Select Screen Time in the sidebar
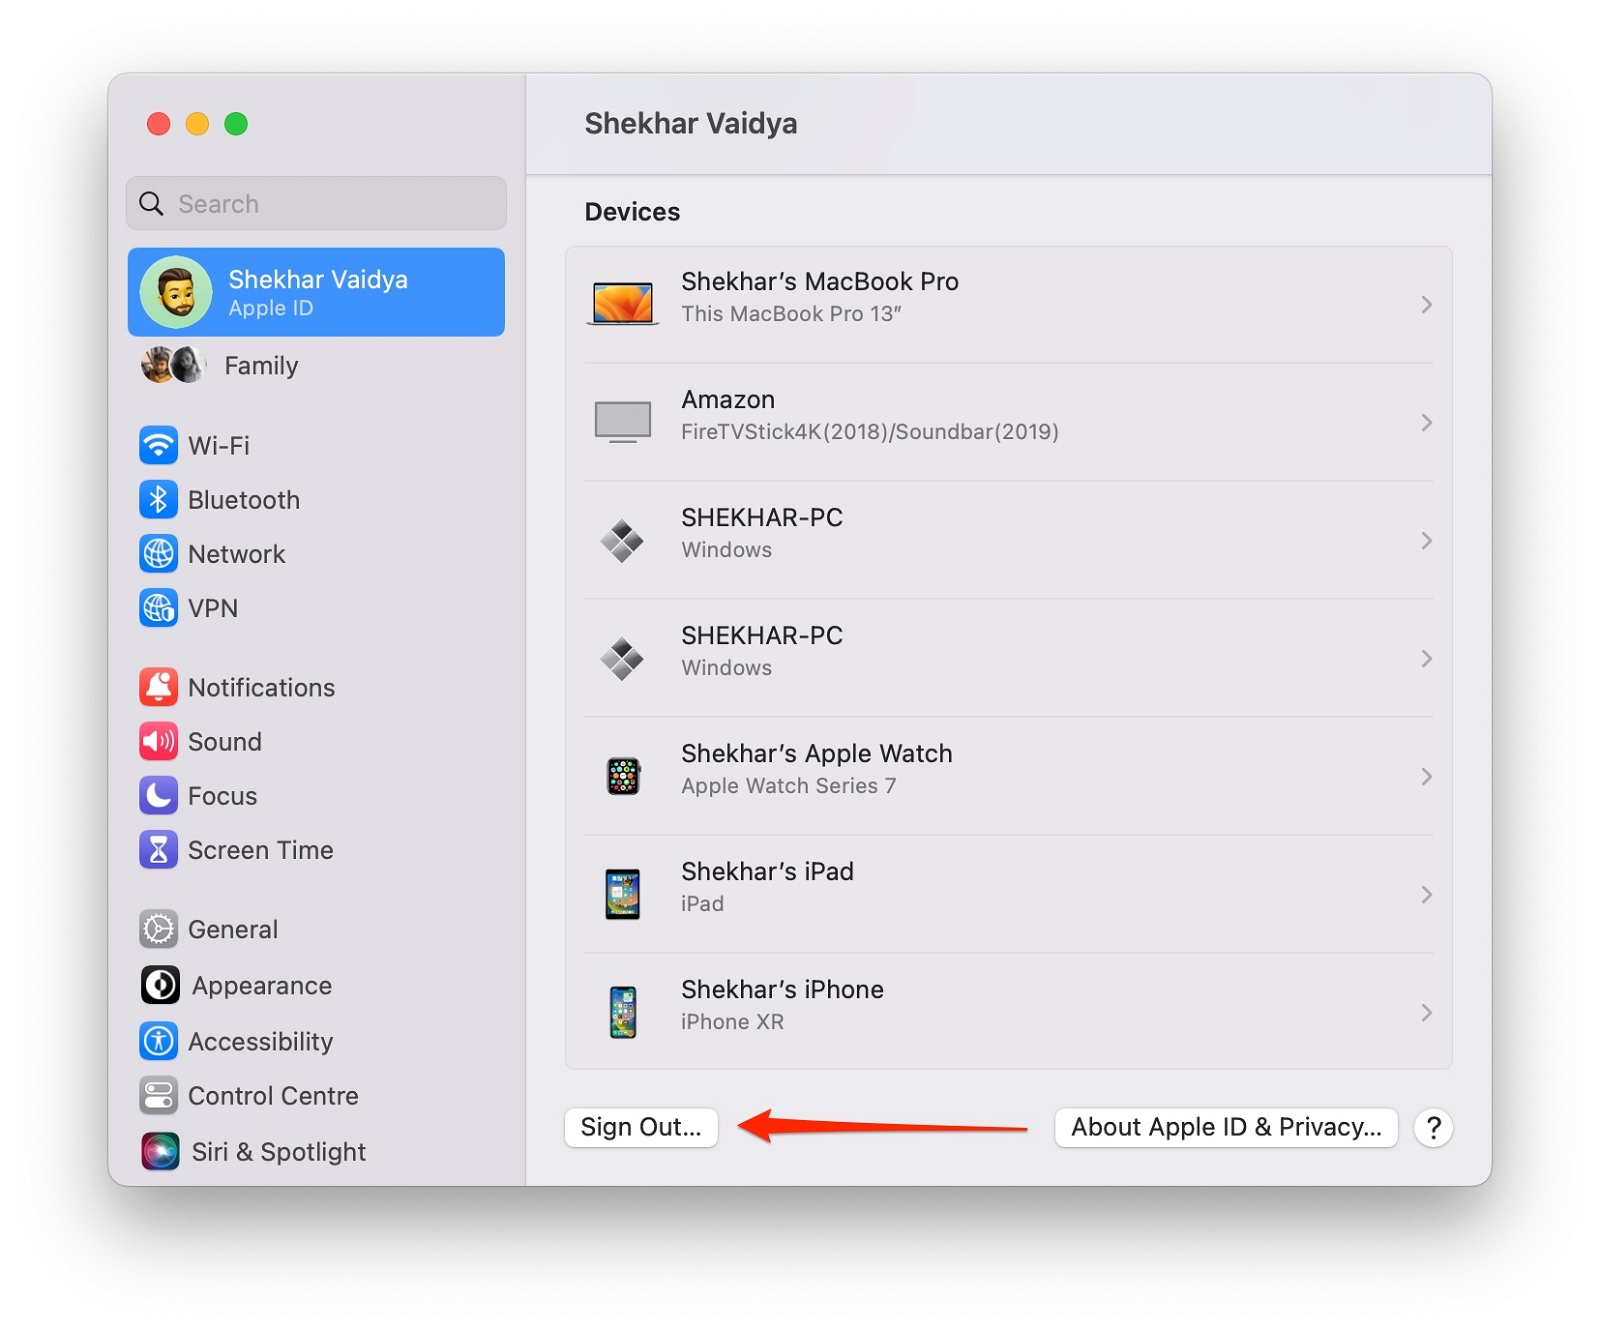Screen dimensions: 1600x1329 point(261,849)
